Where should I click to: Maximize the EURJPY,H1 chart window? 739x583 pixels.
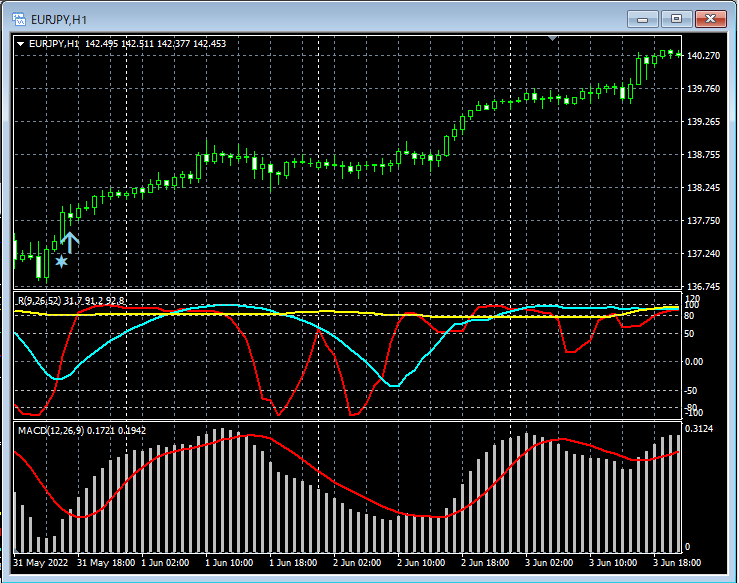(x=676, y=18)
